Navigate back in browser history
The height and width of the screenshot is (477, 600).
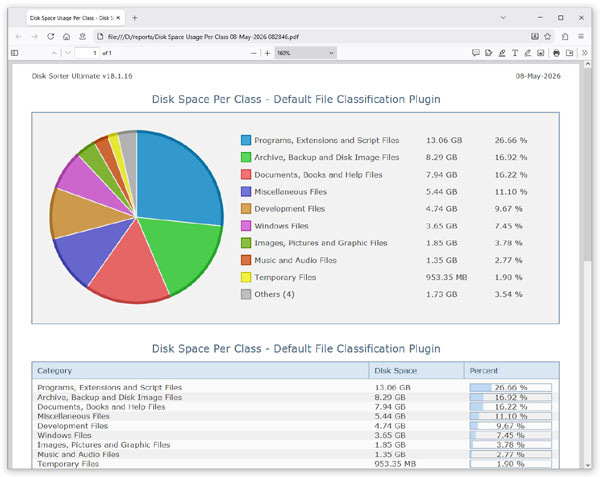click(x=18, y=37)
